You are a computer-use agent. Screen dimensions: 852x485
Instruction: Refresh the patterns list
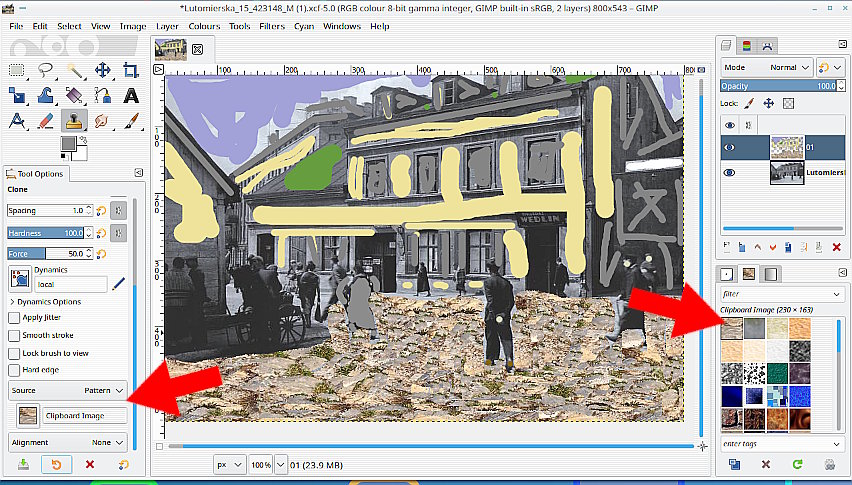coord(797,464)
